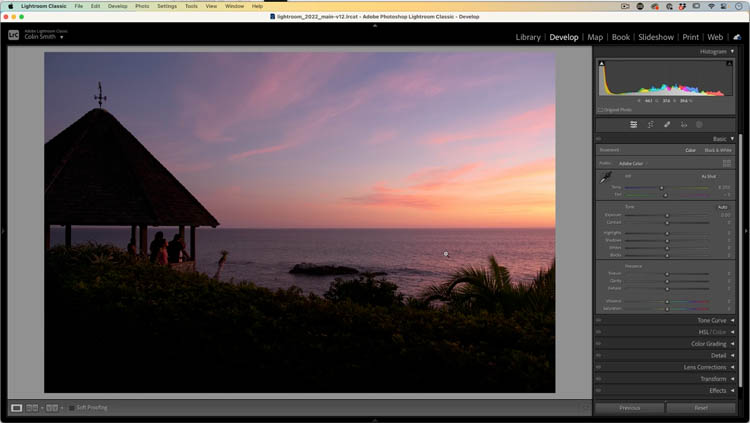Select the Red Eye correction tool

click(683, 125)
